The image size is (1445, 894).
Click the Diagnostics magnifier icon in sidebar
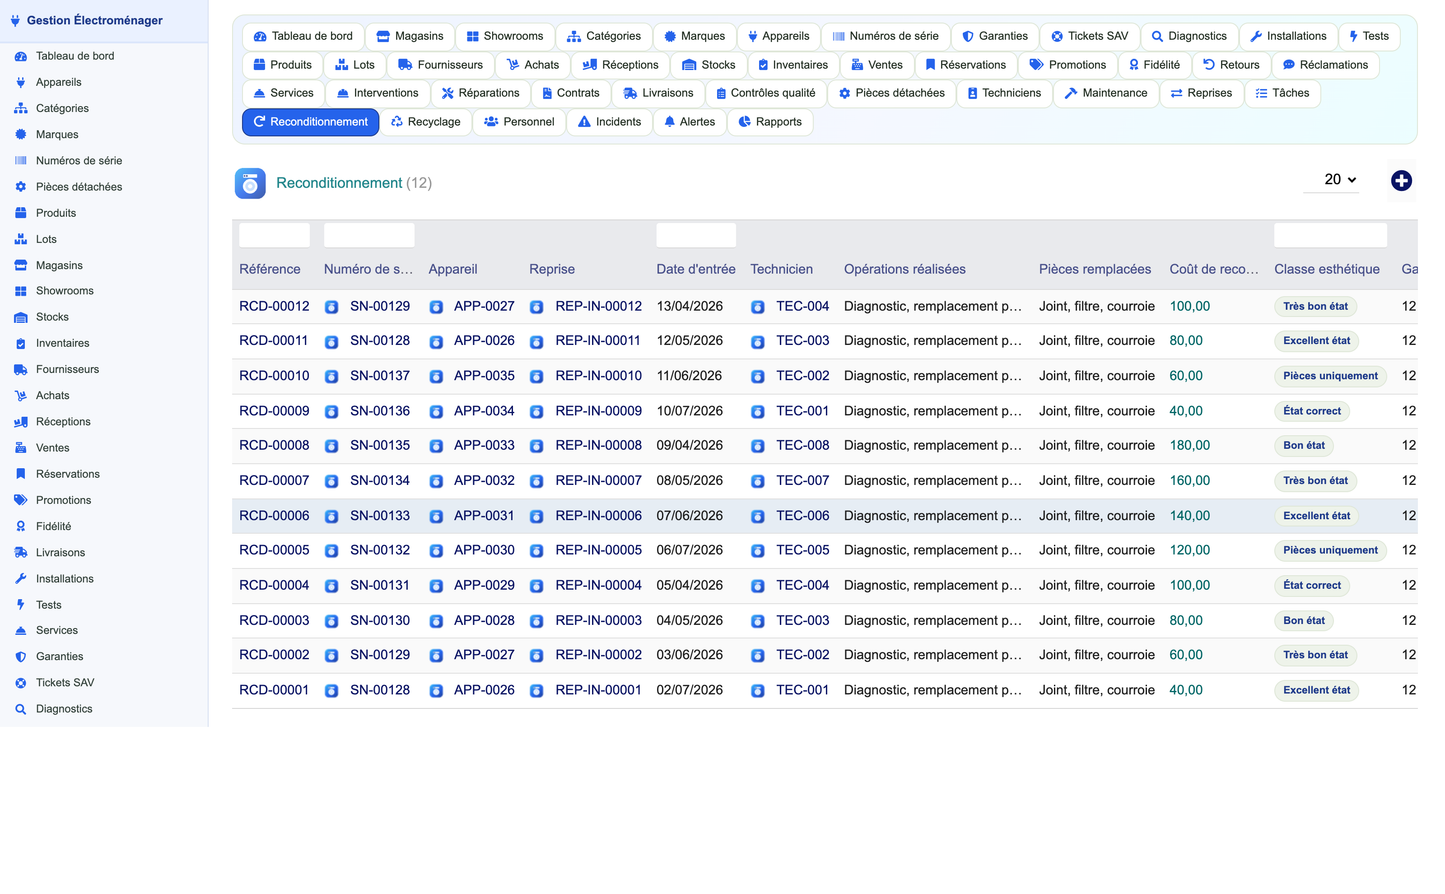tap(20, 710)
